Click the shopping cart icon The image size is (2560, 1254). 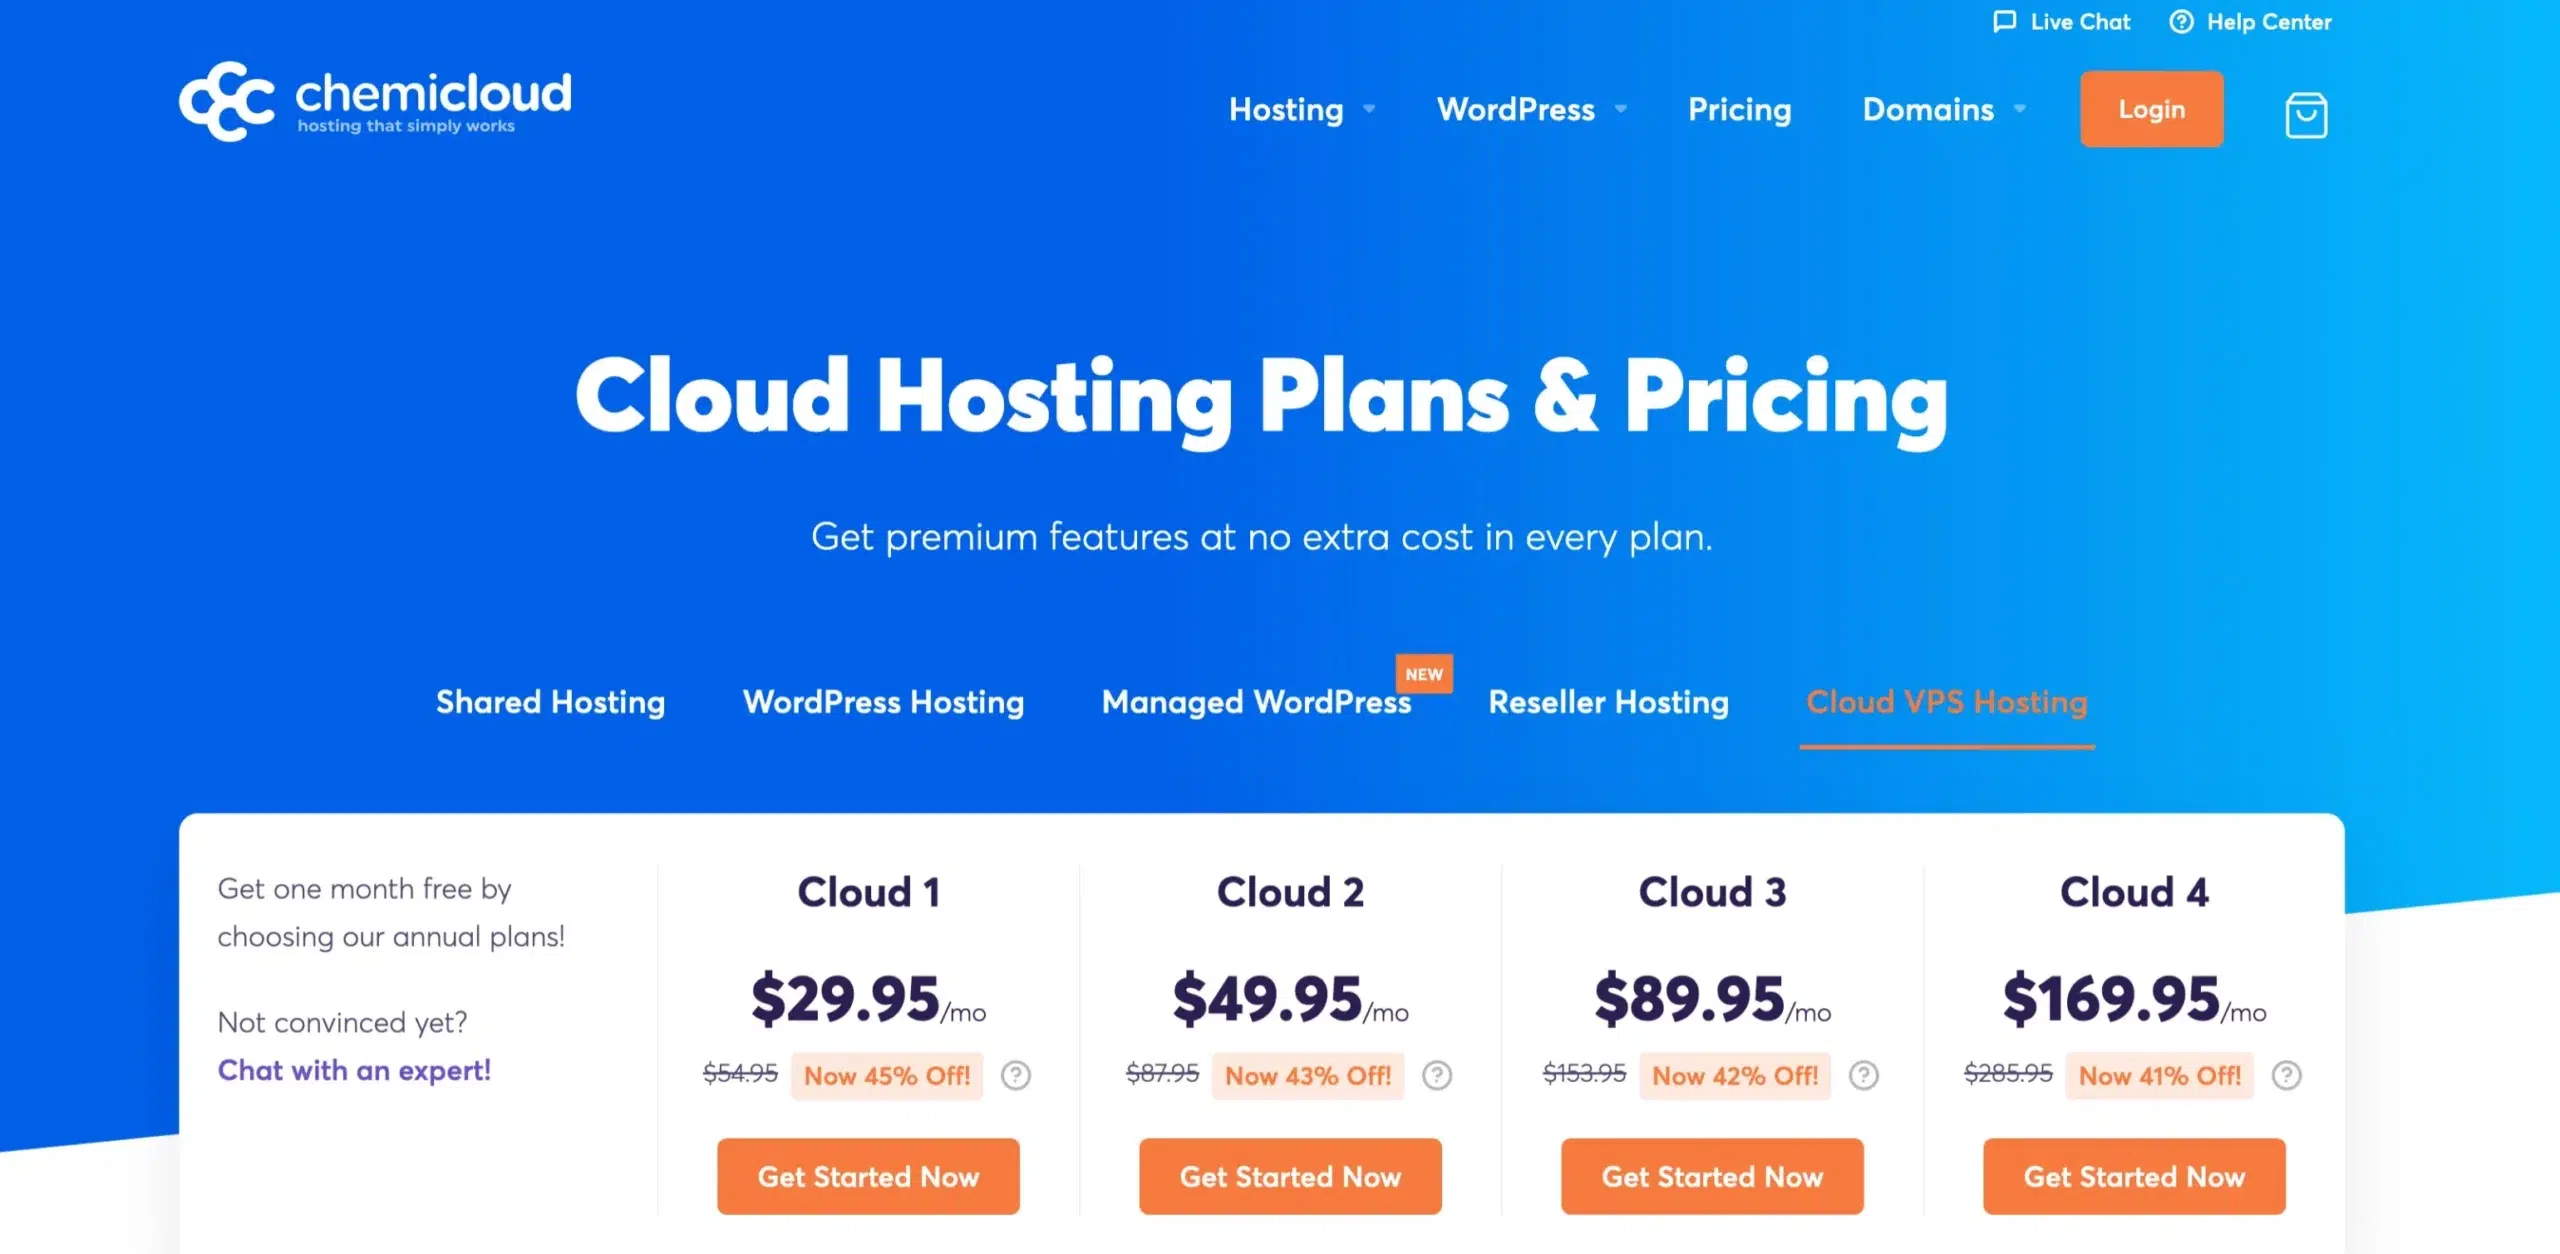(x=2307, y=109)
